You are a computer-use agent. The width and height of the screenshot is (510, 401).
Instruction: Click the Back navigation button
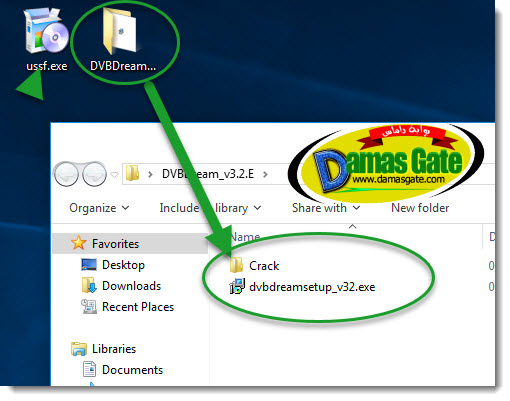point(66,174)
